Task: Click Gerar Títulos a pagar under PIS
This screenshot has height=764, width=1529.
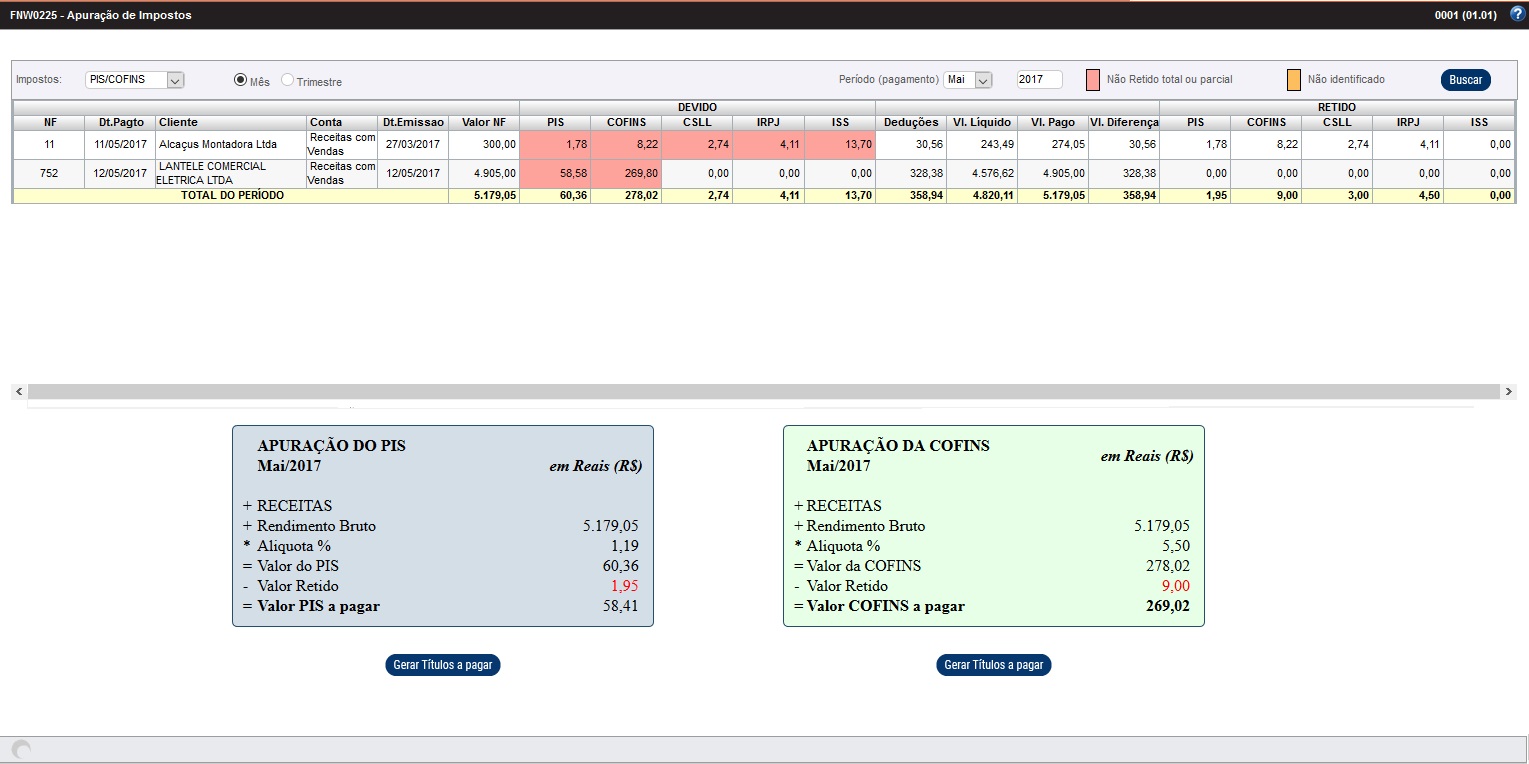Action: coord(442,665)
